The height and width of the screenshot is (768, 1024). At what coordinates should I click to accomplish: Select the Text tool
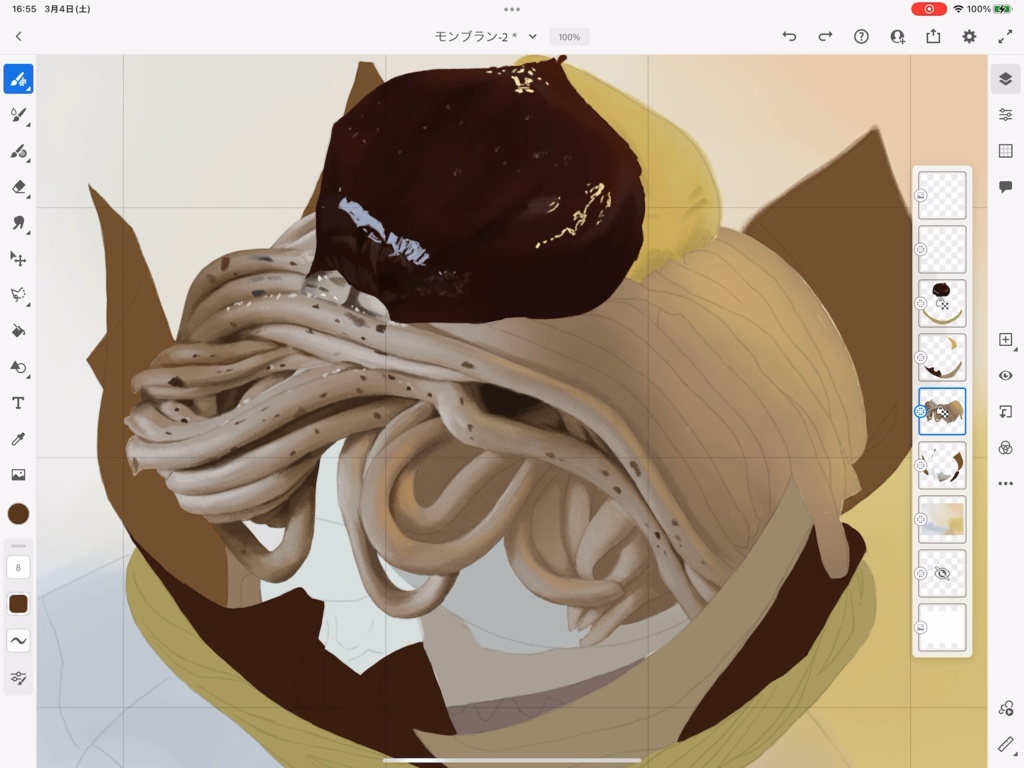point(18,403)
